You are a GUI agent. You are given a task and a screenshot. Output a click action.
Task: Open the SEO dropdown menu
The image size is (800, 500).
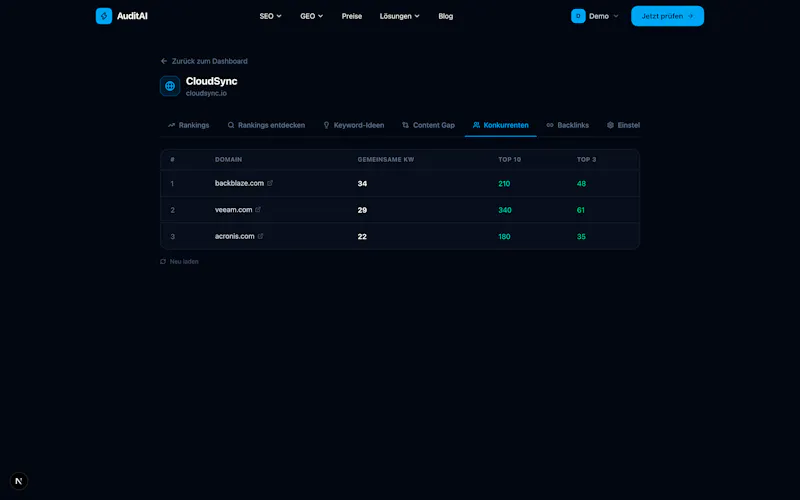pos(270,16)
